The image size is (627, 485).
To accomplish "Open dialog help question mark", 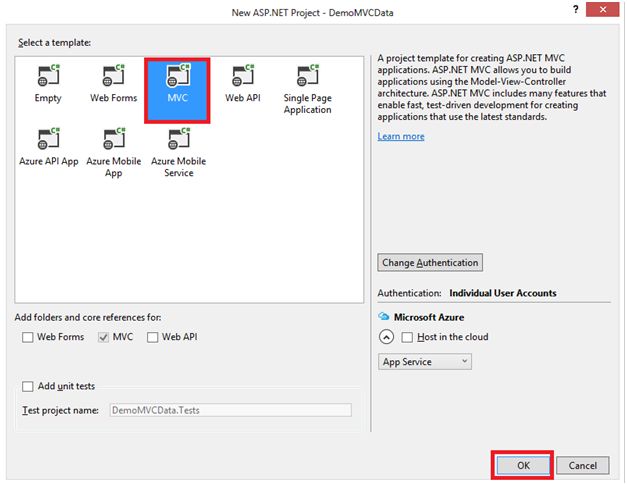I will (x=575, y=10).
